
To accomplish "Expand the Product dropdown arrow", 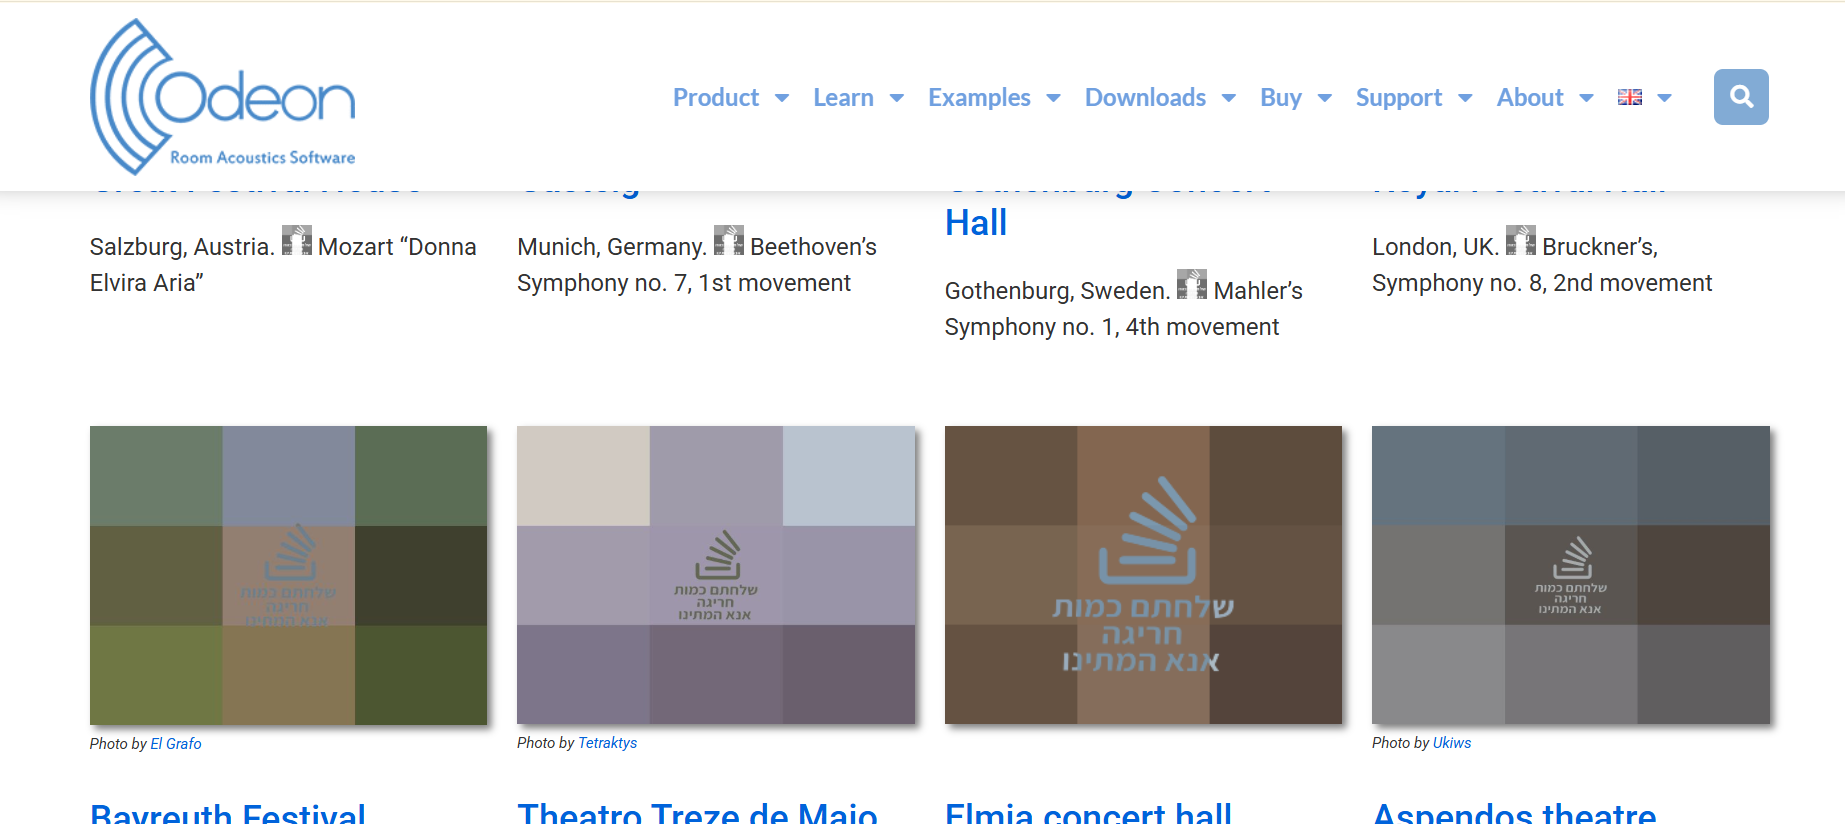I will tap(782, 98).
